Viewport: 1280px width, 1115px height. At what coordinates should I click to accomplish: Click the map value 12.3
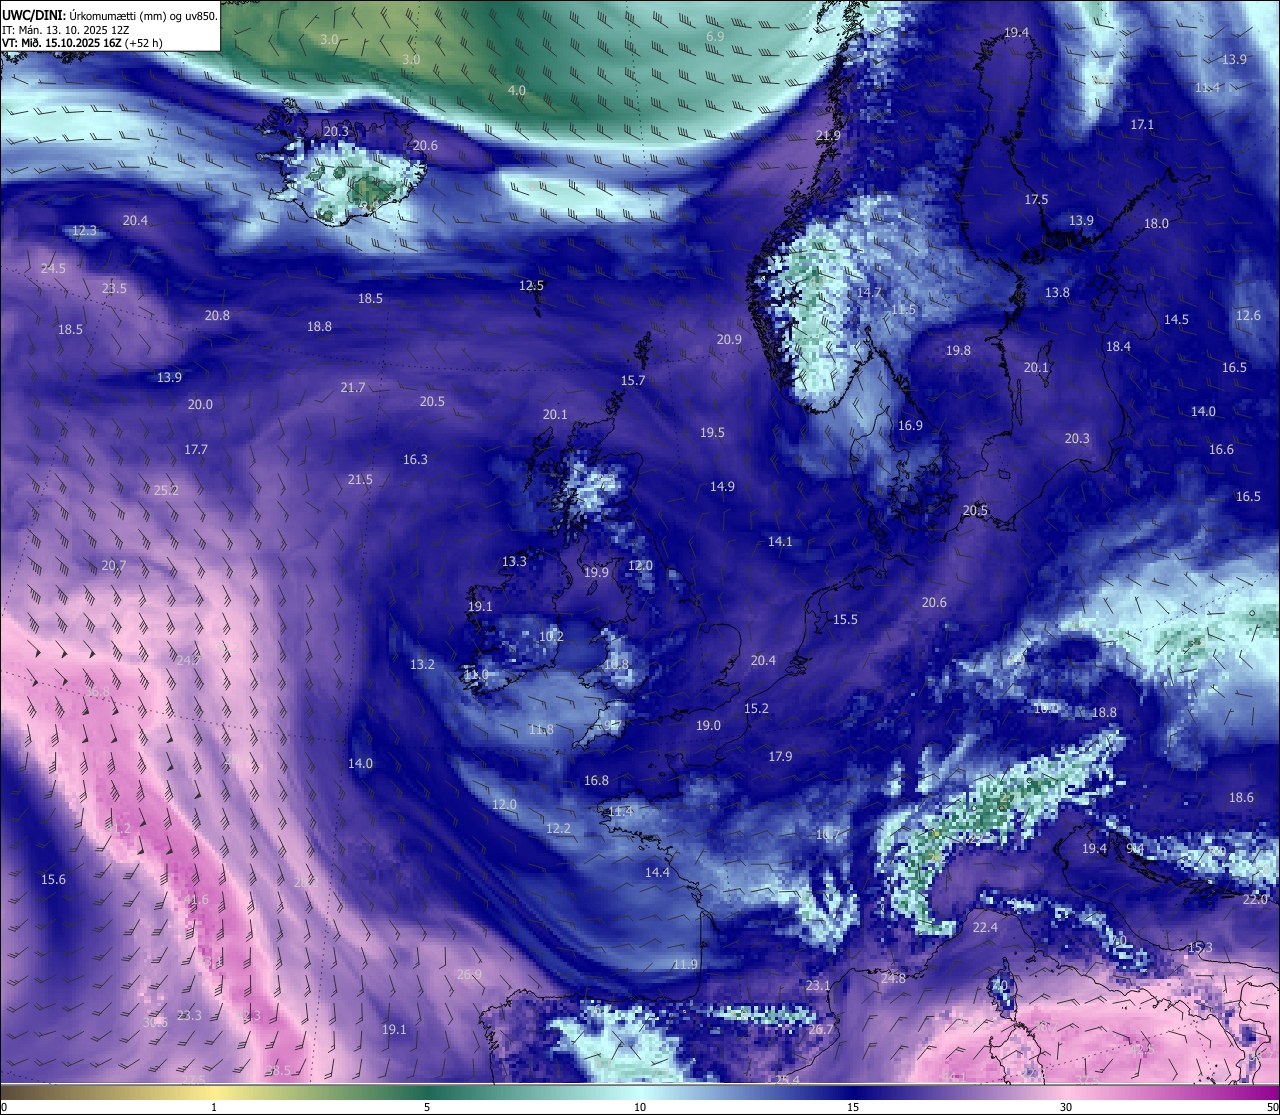[85, 230]
